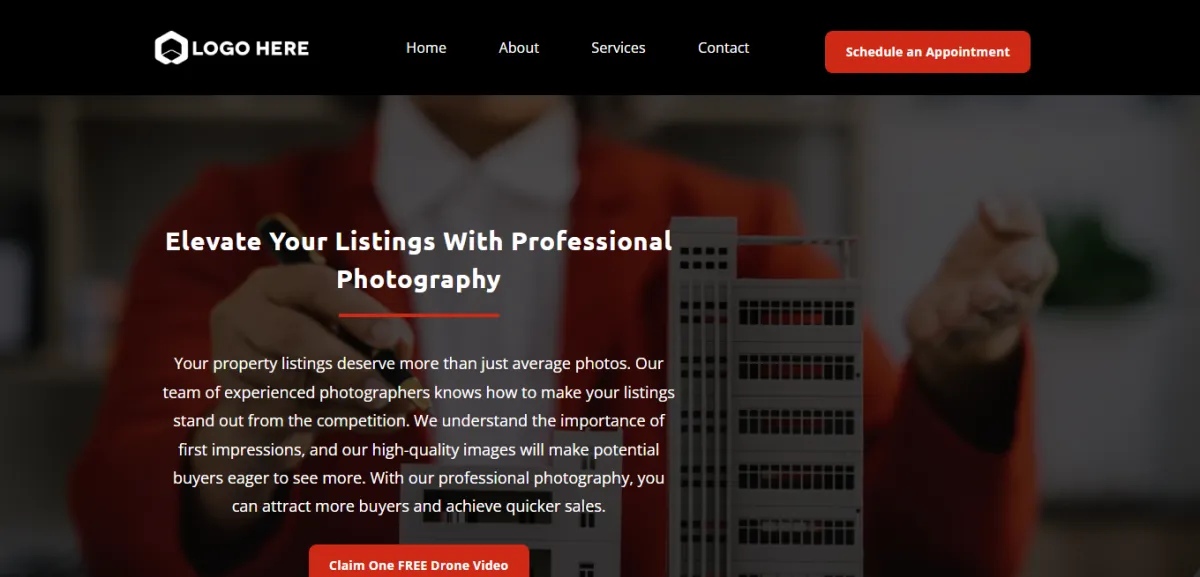Click the red divider line under heading
The image size is (1200, 577).
tap(419, 315)
